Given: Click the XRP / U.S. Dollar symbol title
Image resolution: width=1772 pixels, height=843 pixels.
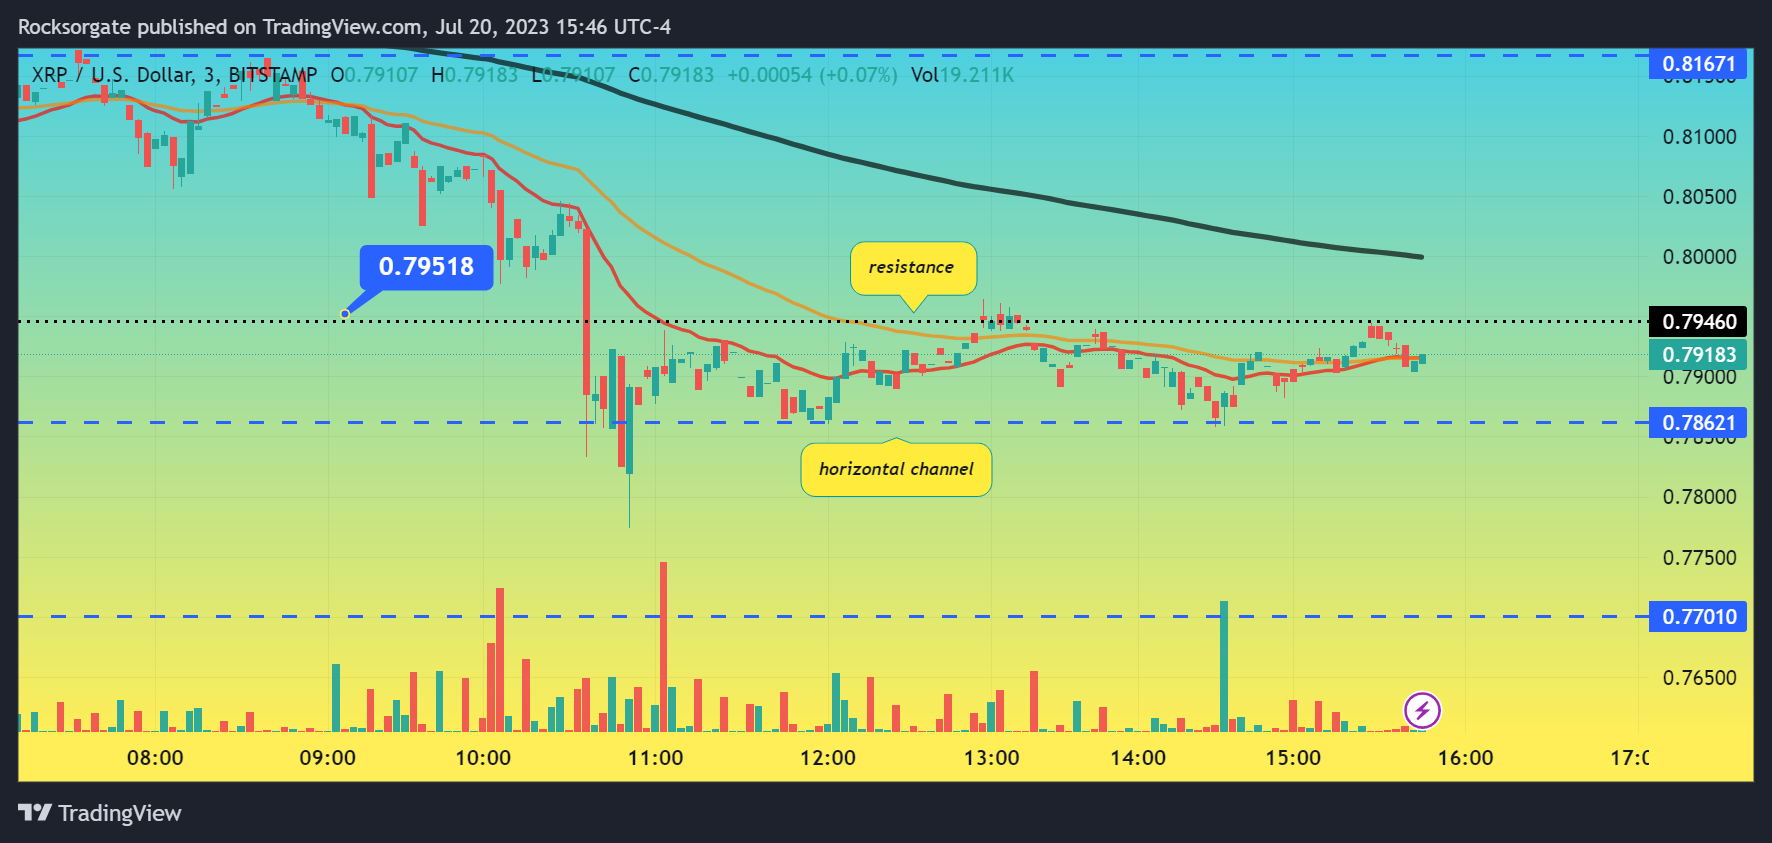Looking at the screenshot, I should pyautogui.click(x=112, y=75).
